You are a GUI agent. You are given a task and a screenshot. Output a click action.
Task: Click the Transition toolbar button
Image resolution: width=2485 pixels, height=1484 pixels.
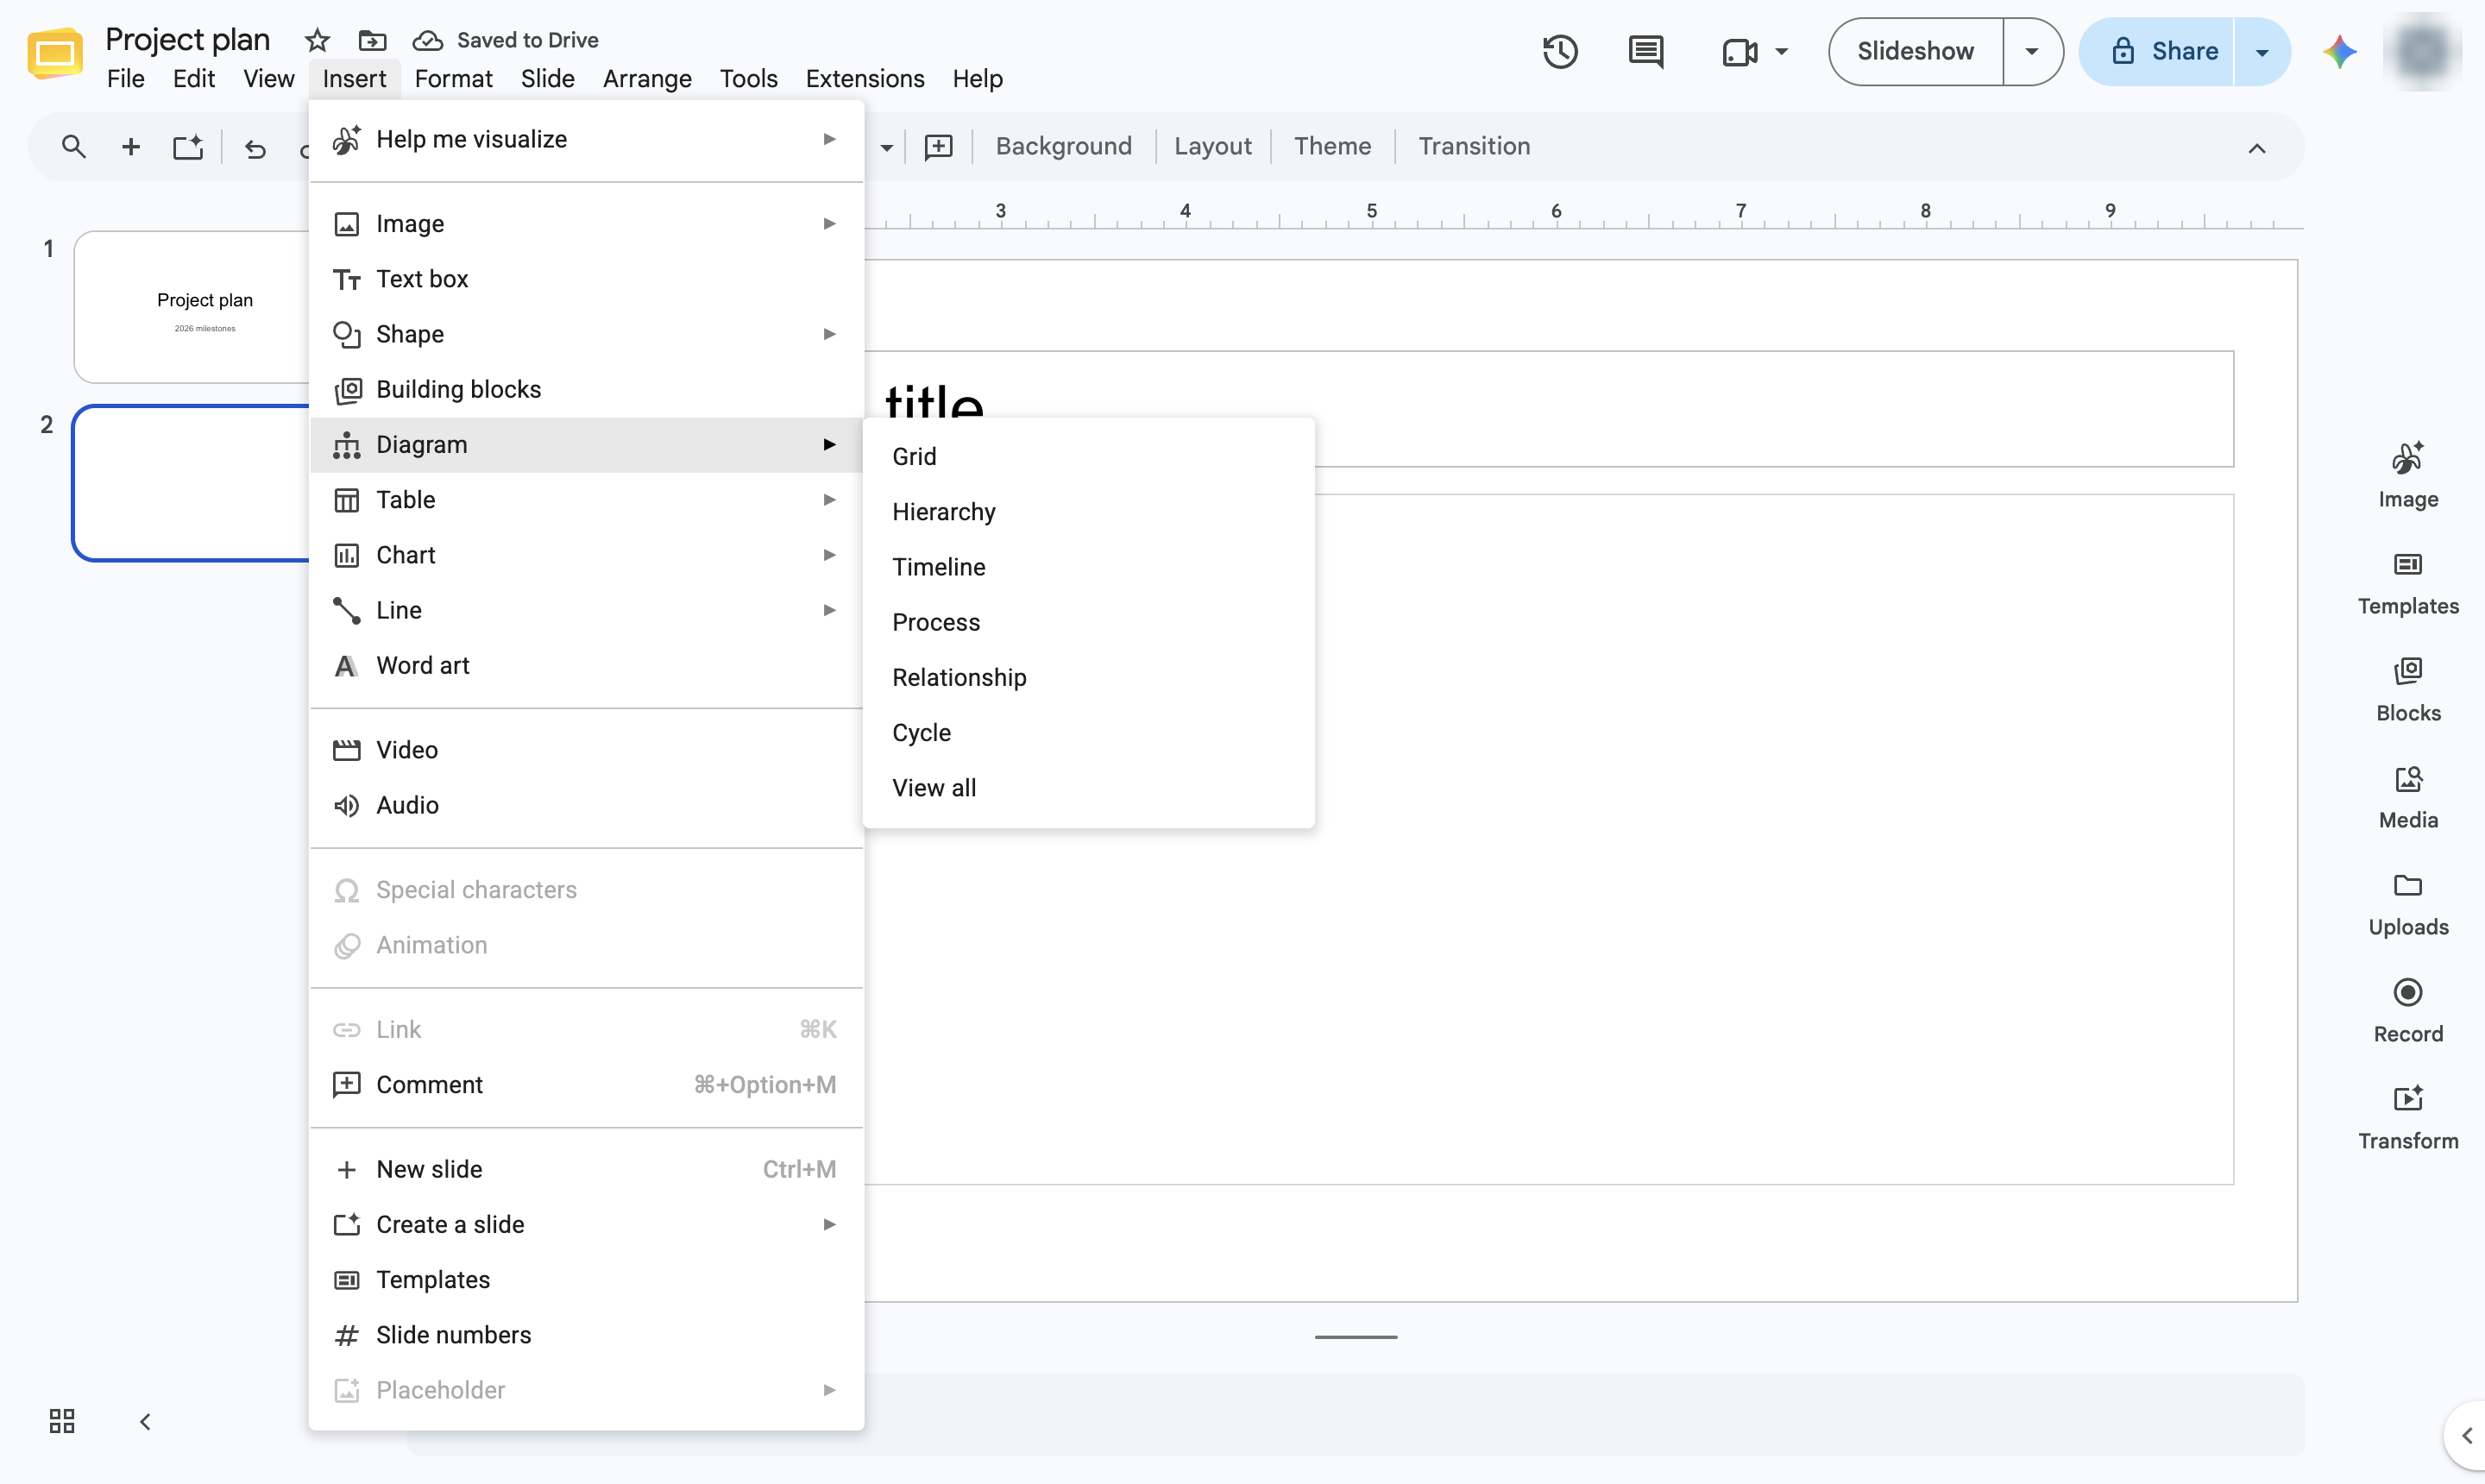point(1473,146)
